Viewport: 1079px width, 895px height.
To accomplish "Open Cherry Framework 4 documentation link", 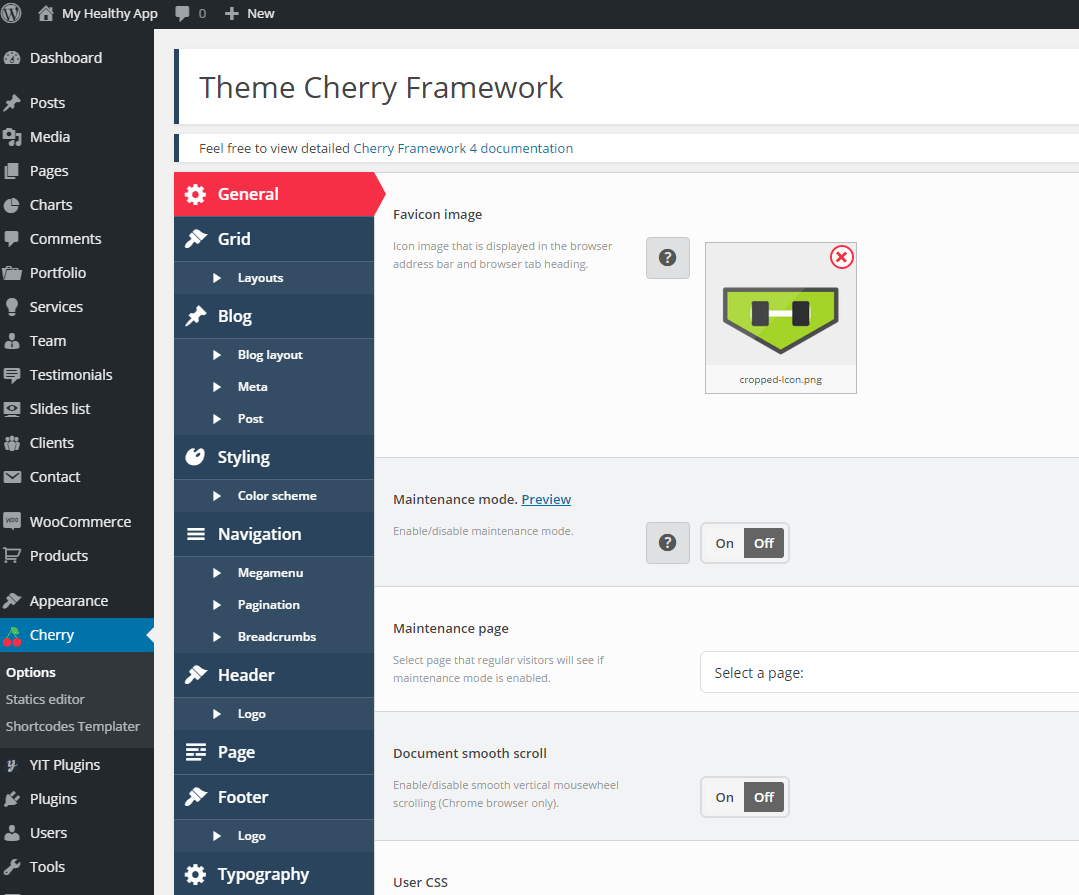I will pos(463,148).
